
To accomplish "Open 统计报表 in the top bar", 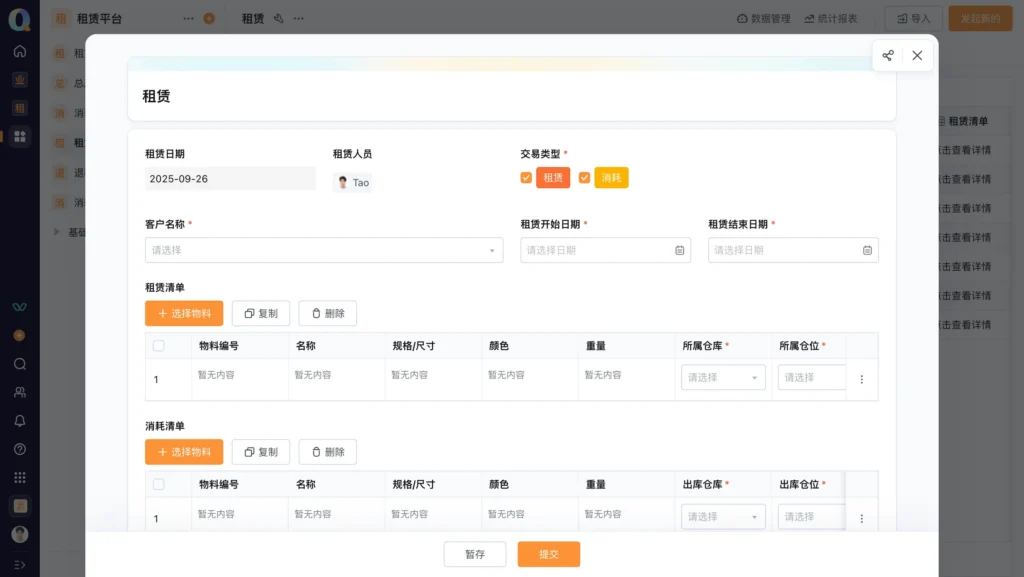I will pos(831,18).
